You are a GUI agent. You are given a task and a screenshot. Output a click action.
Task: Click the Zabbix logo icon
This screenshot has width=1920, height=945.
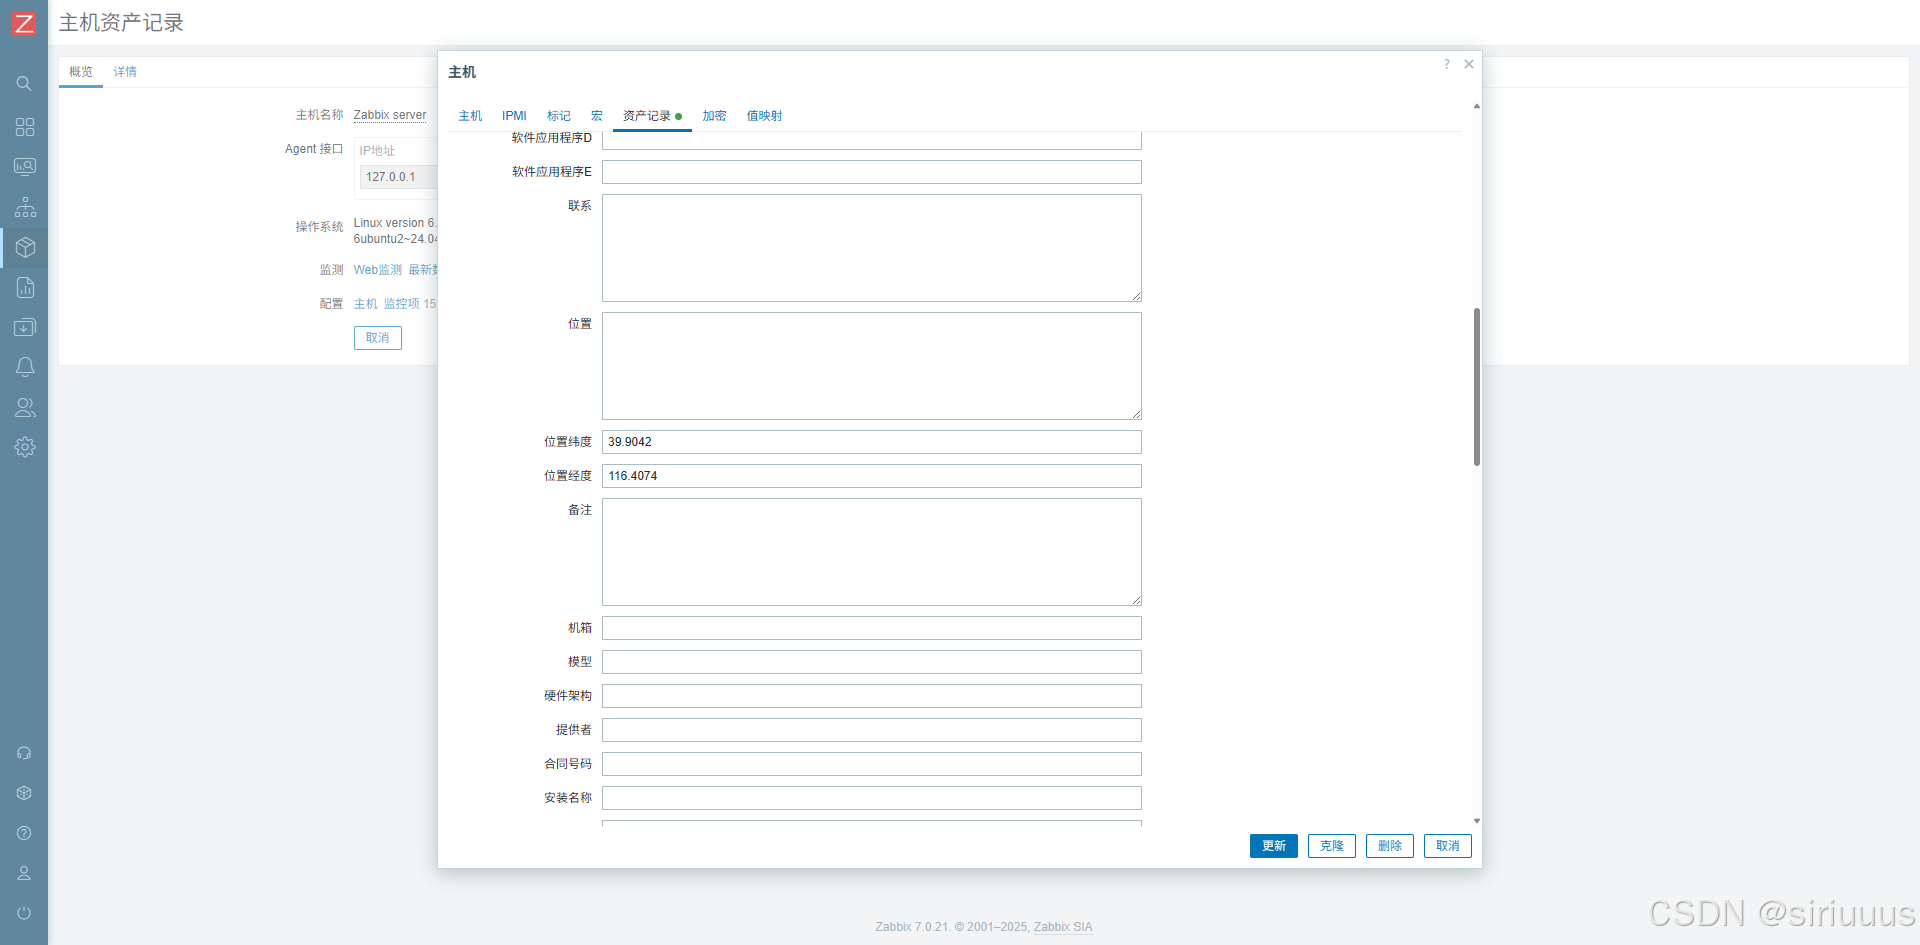tap(24, 23)
